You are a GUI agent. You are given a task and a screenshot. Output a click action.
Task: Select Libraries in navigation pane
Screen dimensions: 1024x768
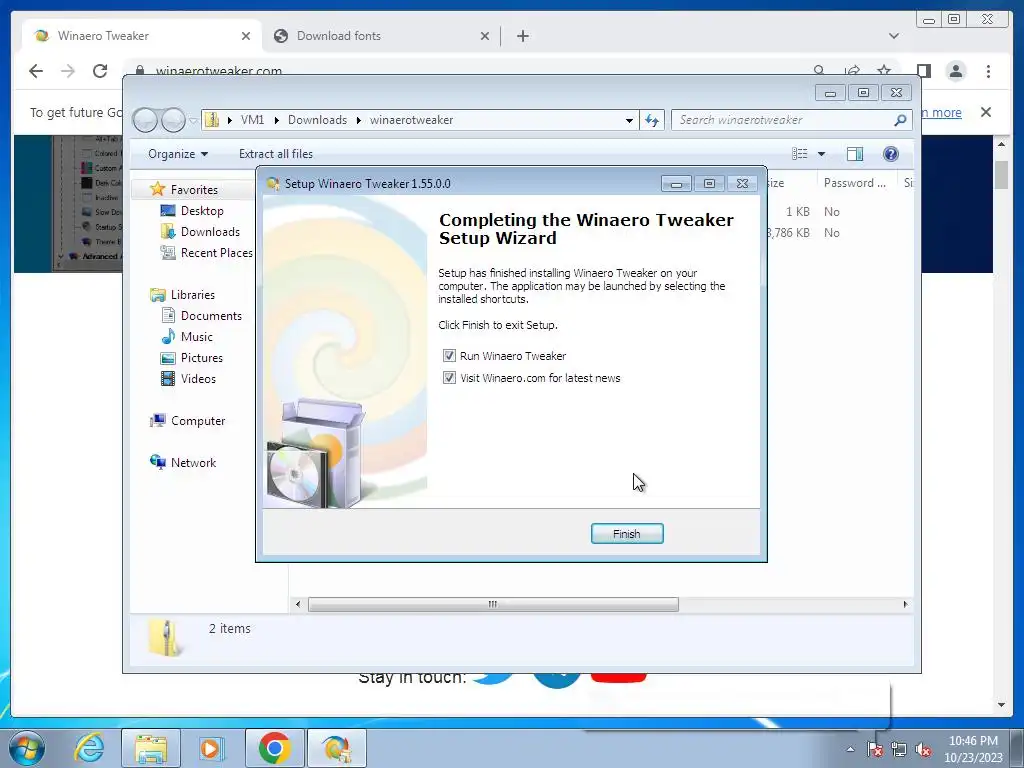pos(193,295)
